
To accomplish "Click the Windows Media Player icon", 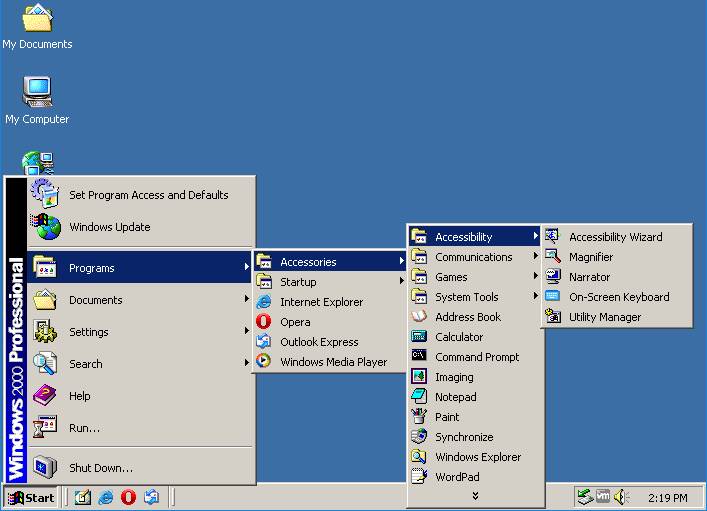I will [x=264, y=361].
